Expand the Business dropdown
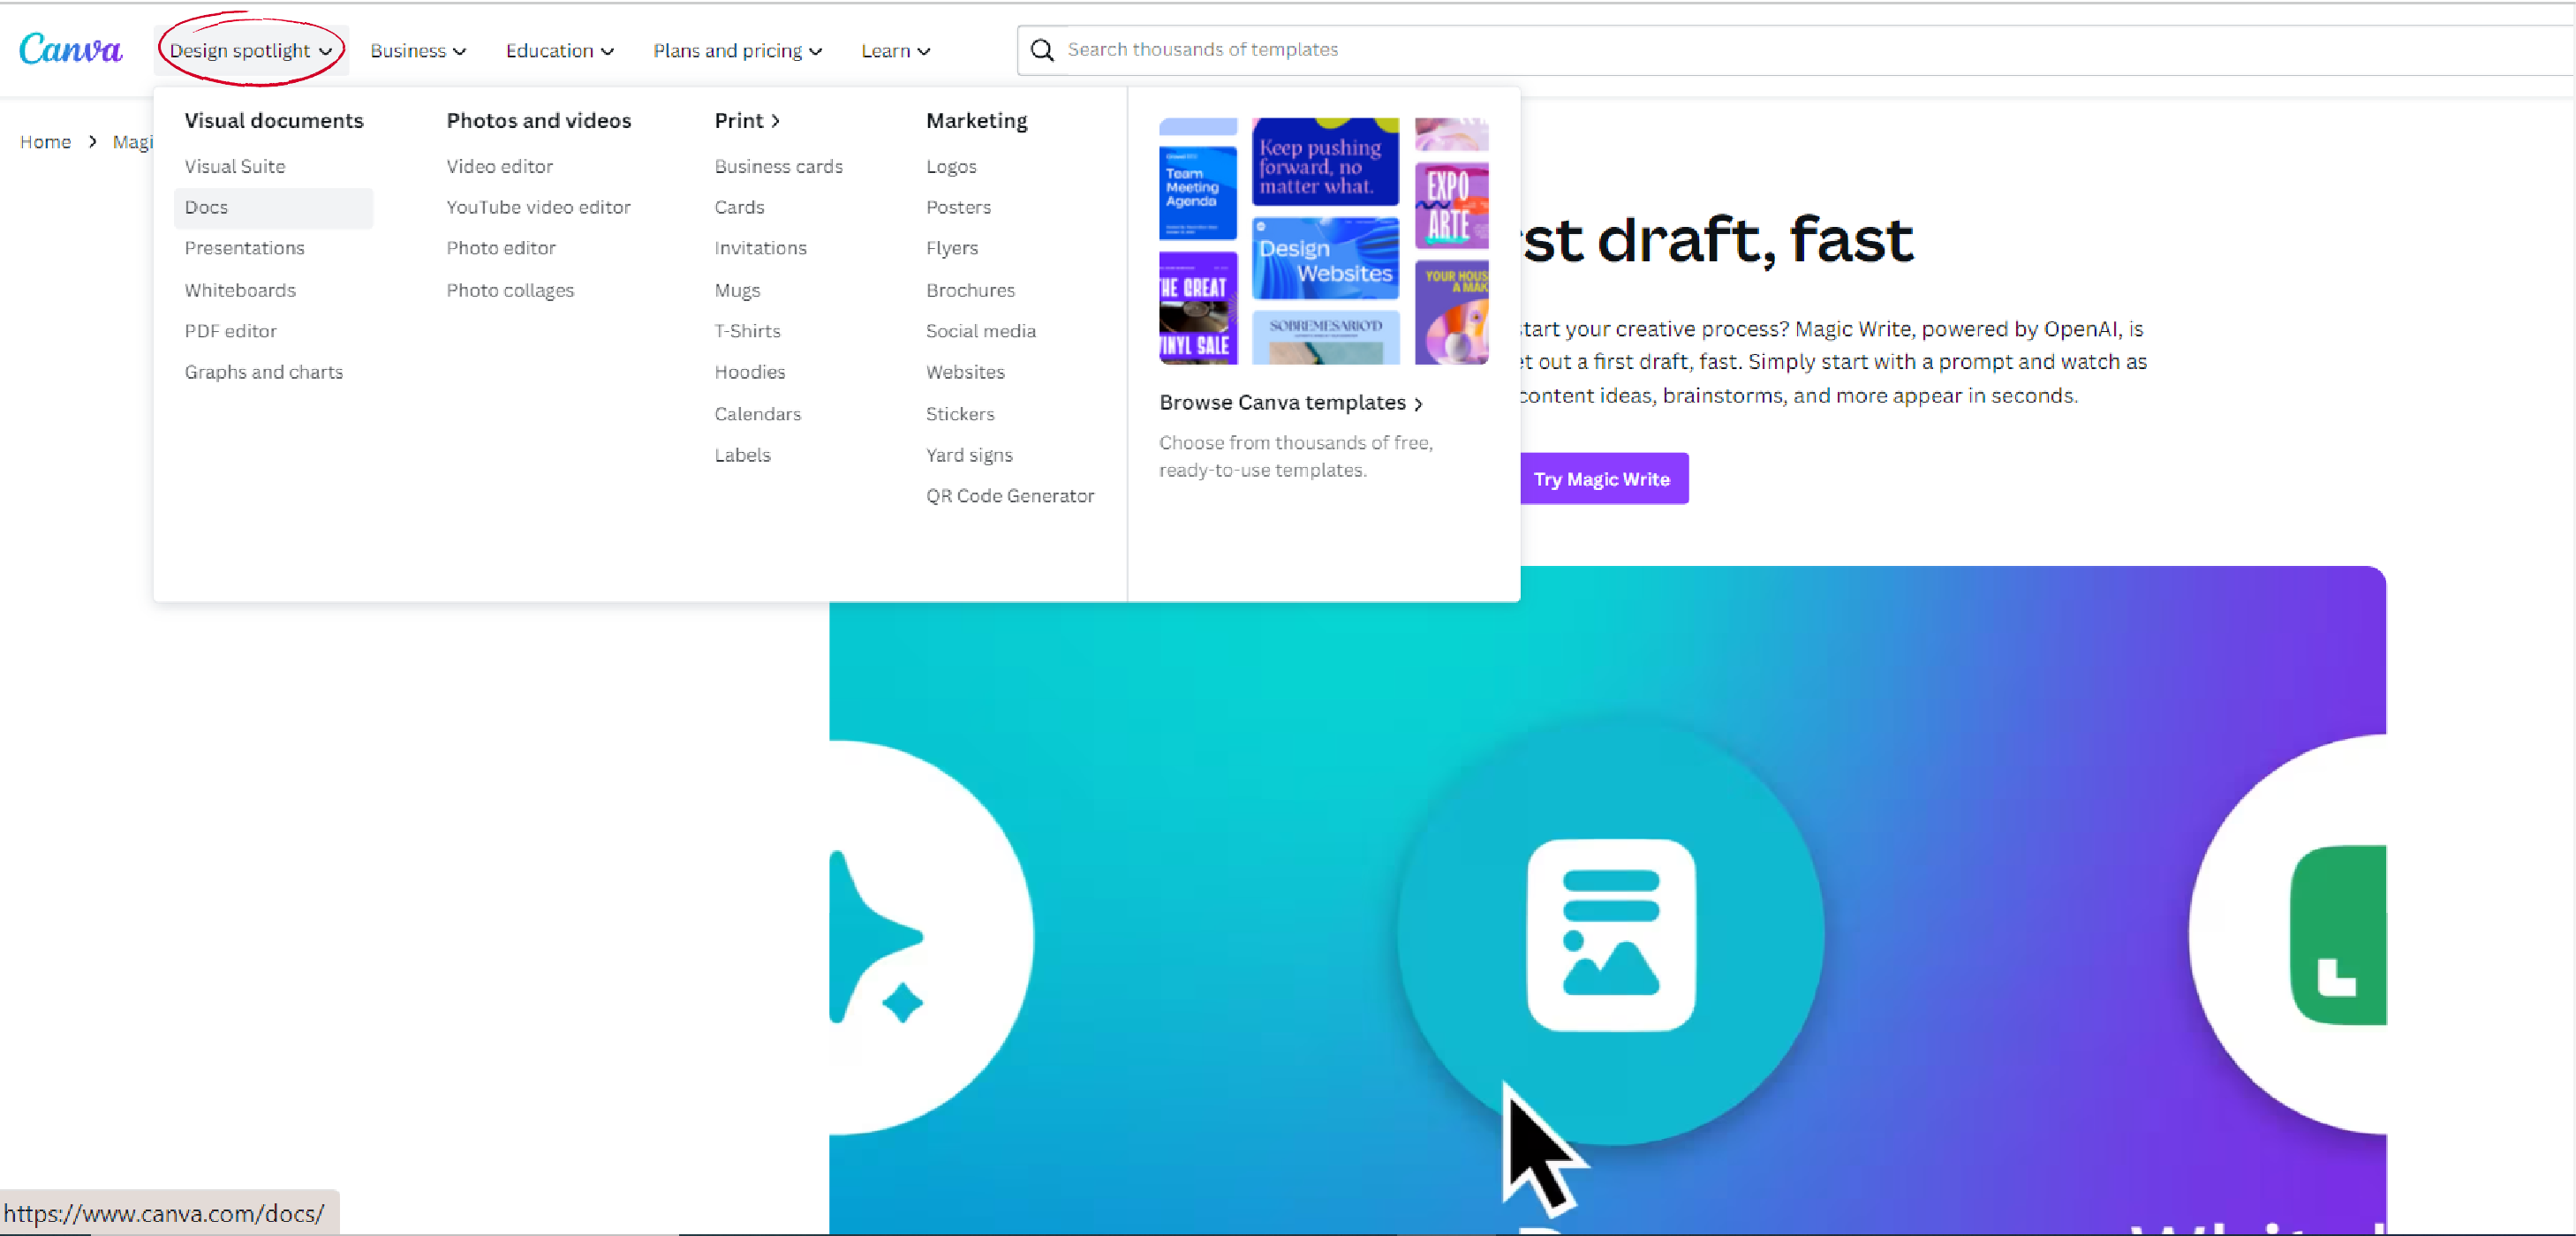Image resolution: width=2576 pixels, height=1236 pixels. (416, 50)
